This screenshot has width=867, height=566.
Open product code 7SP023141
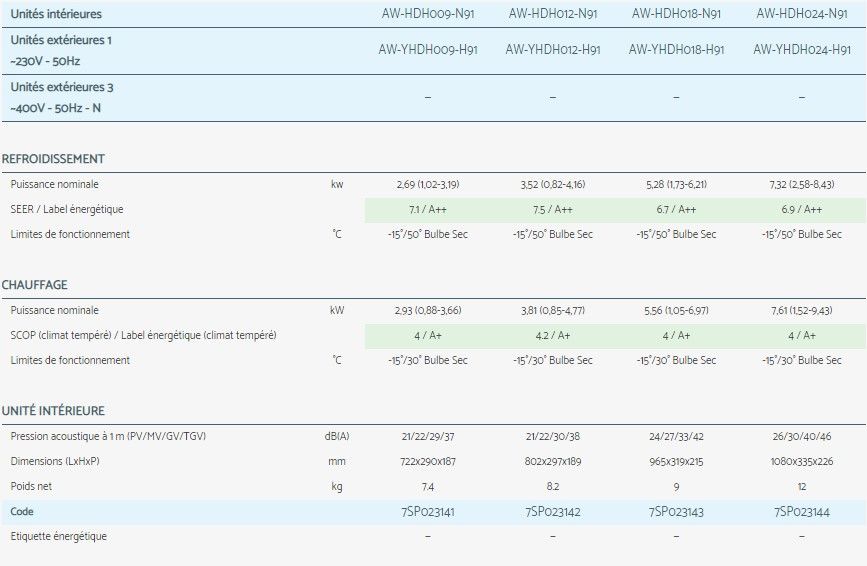[x=427, y=512]
